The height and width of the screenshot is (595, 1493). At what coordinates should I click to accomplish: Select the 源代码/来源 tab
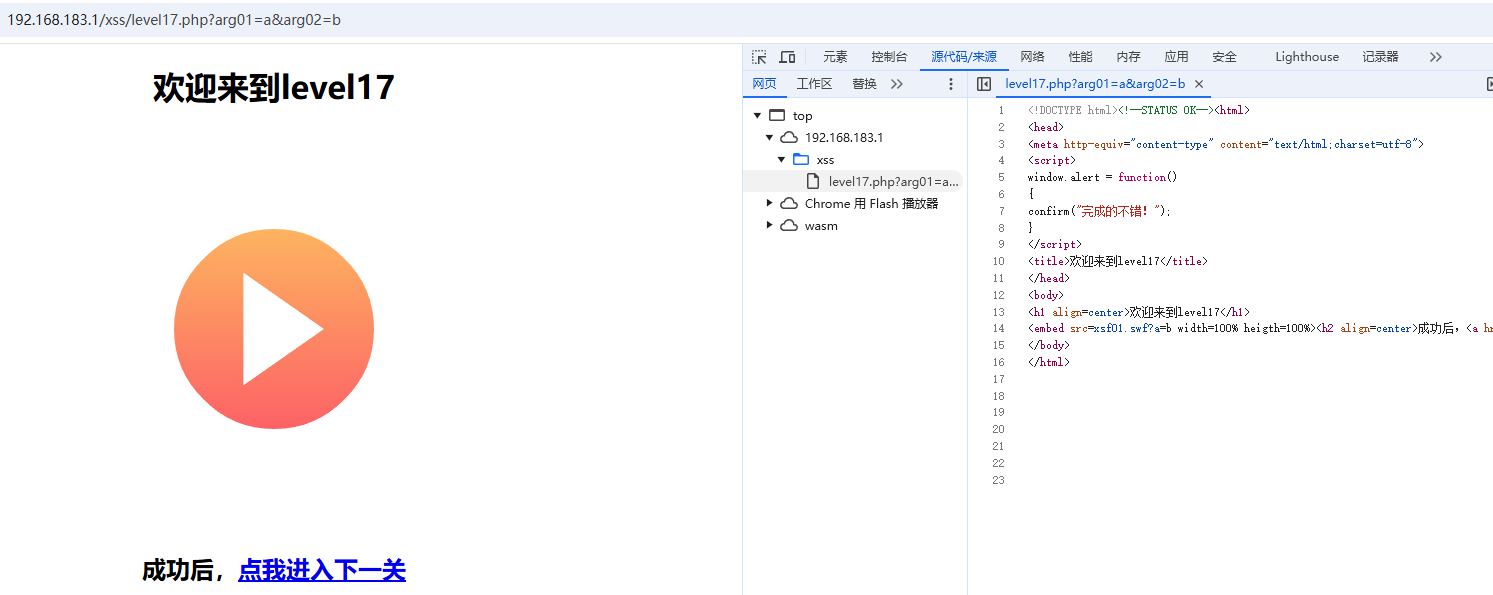[x=964, y=57]
